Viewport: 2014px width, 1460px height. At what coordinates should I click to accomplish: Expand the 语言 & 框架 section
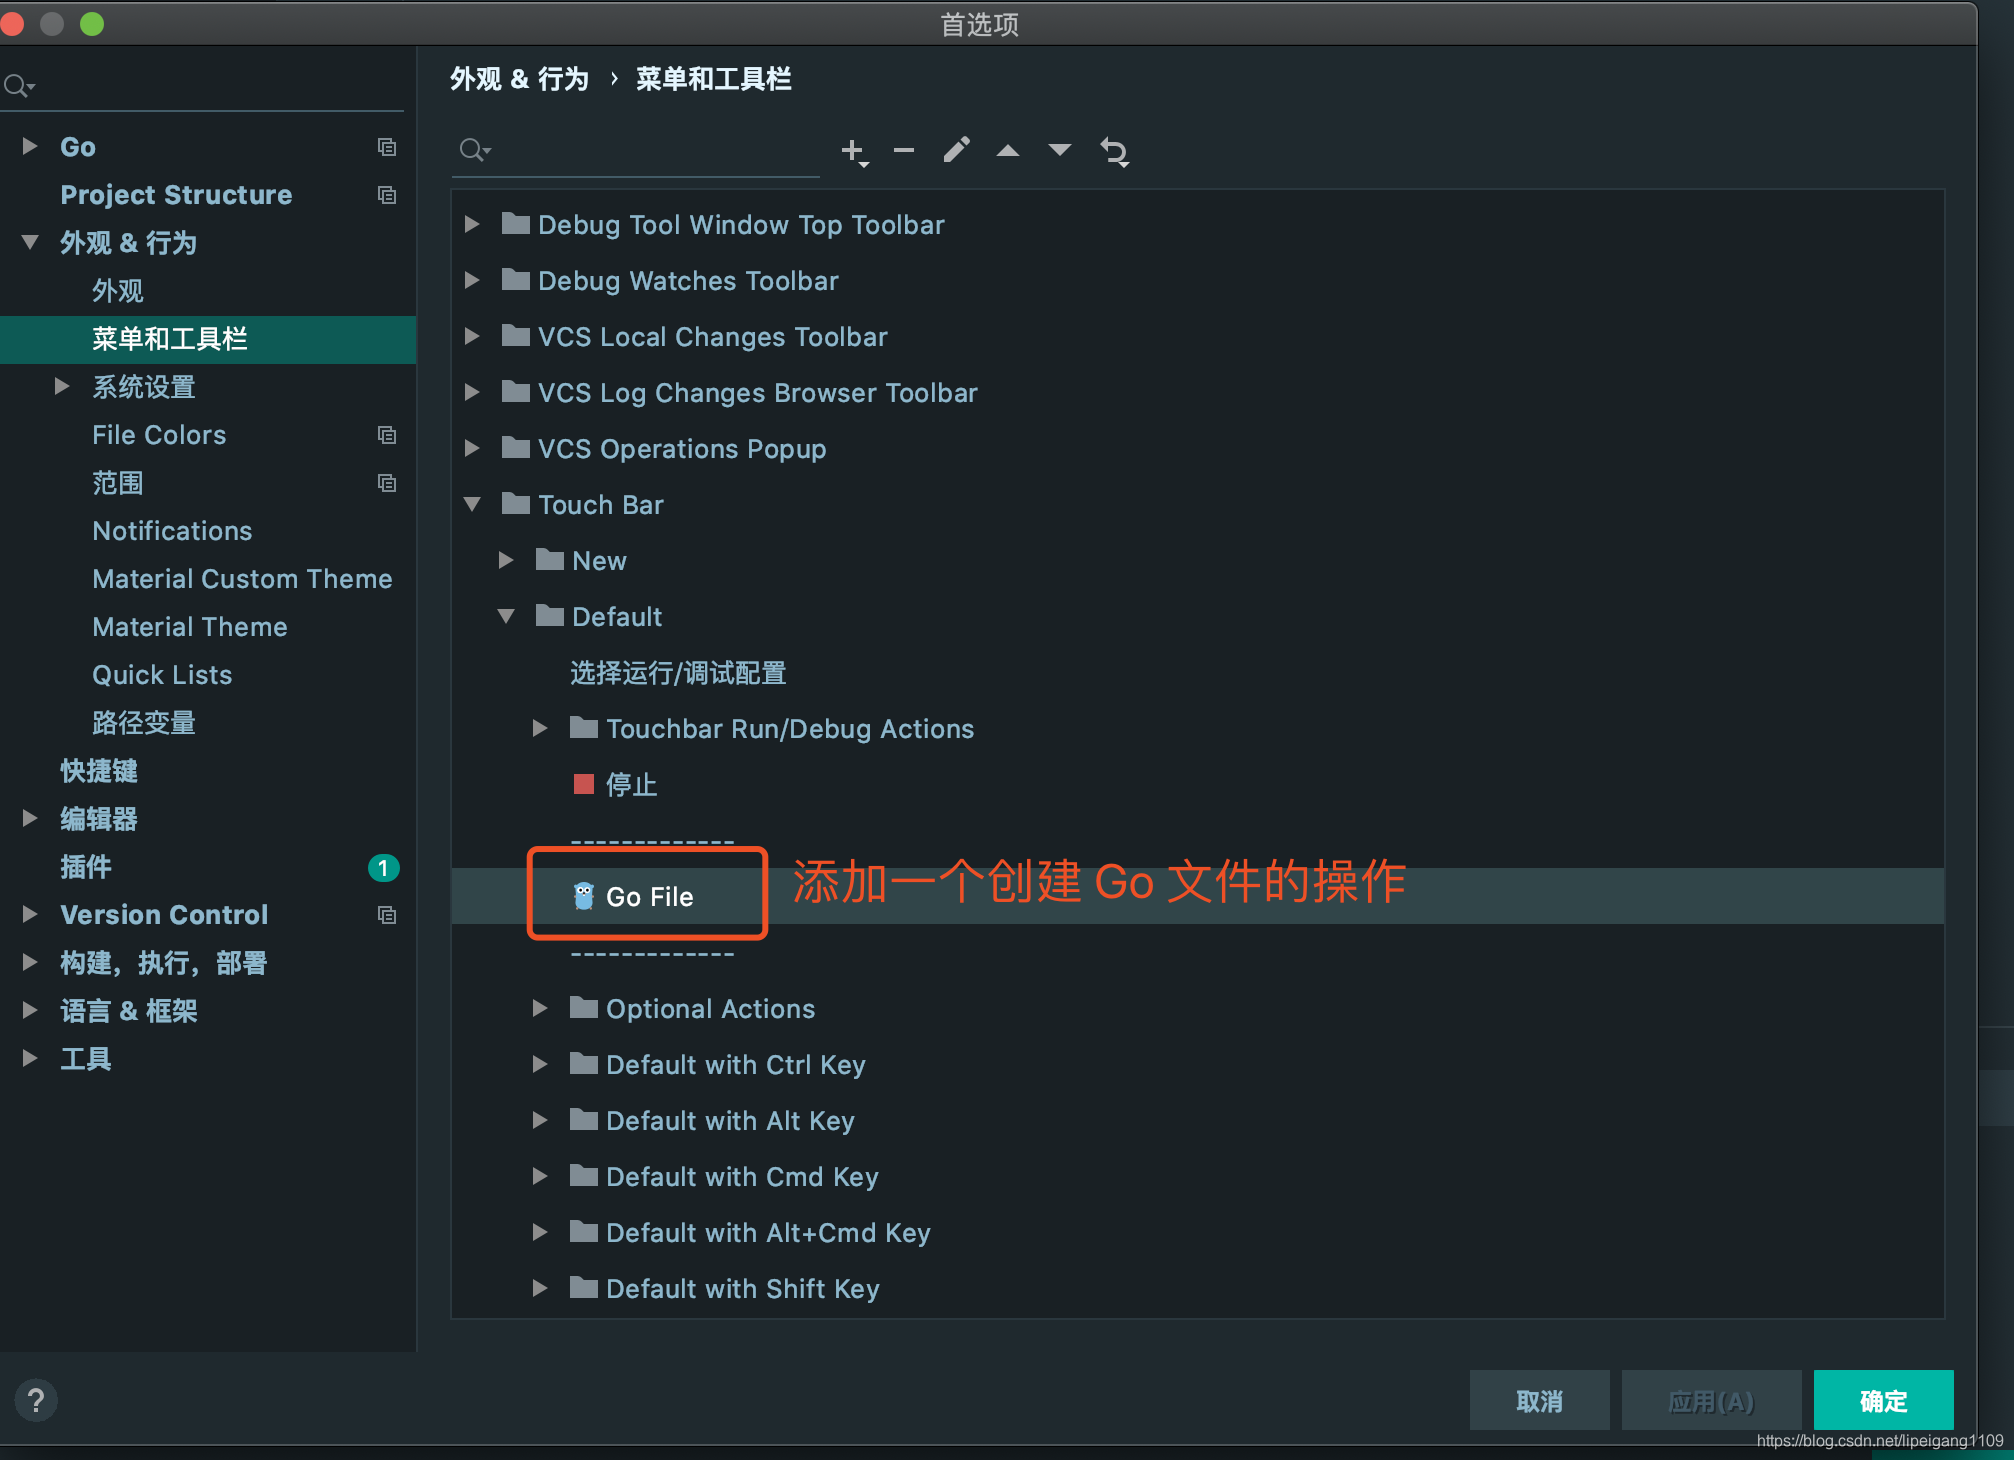30,1010
